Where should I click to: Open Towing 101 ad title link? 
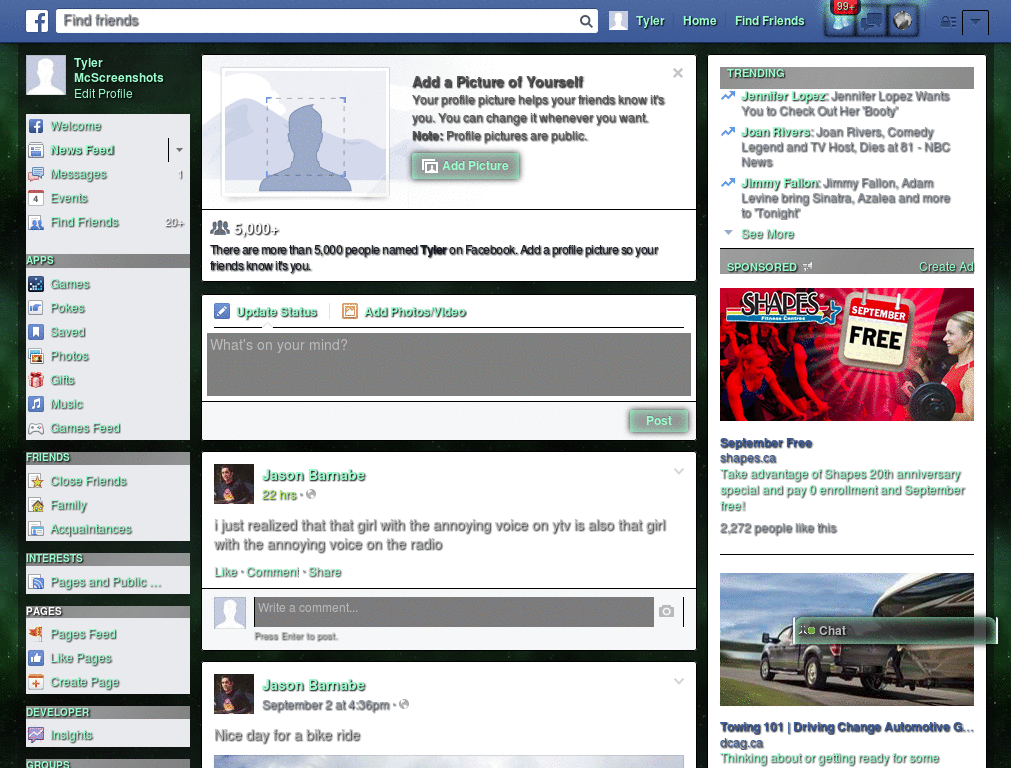pyautogui.click(x=846, y=728)
